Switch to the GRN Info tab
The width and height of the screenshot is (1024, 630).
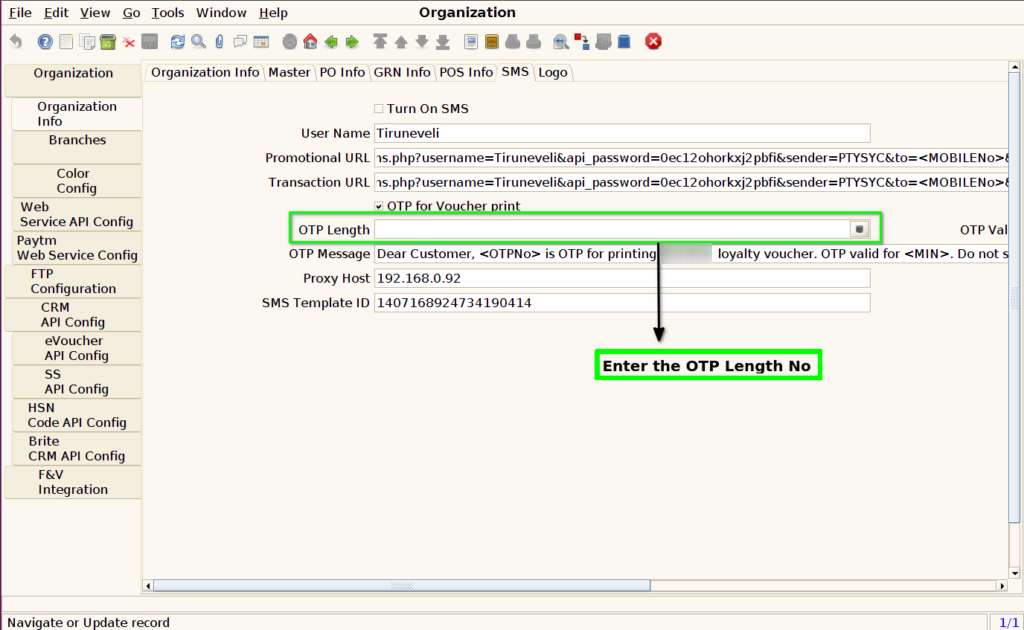402,72
